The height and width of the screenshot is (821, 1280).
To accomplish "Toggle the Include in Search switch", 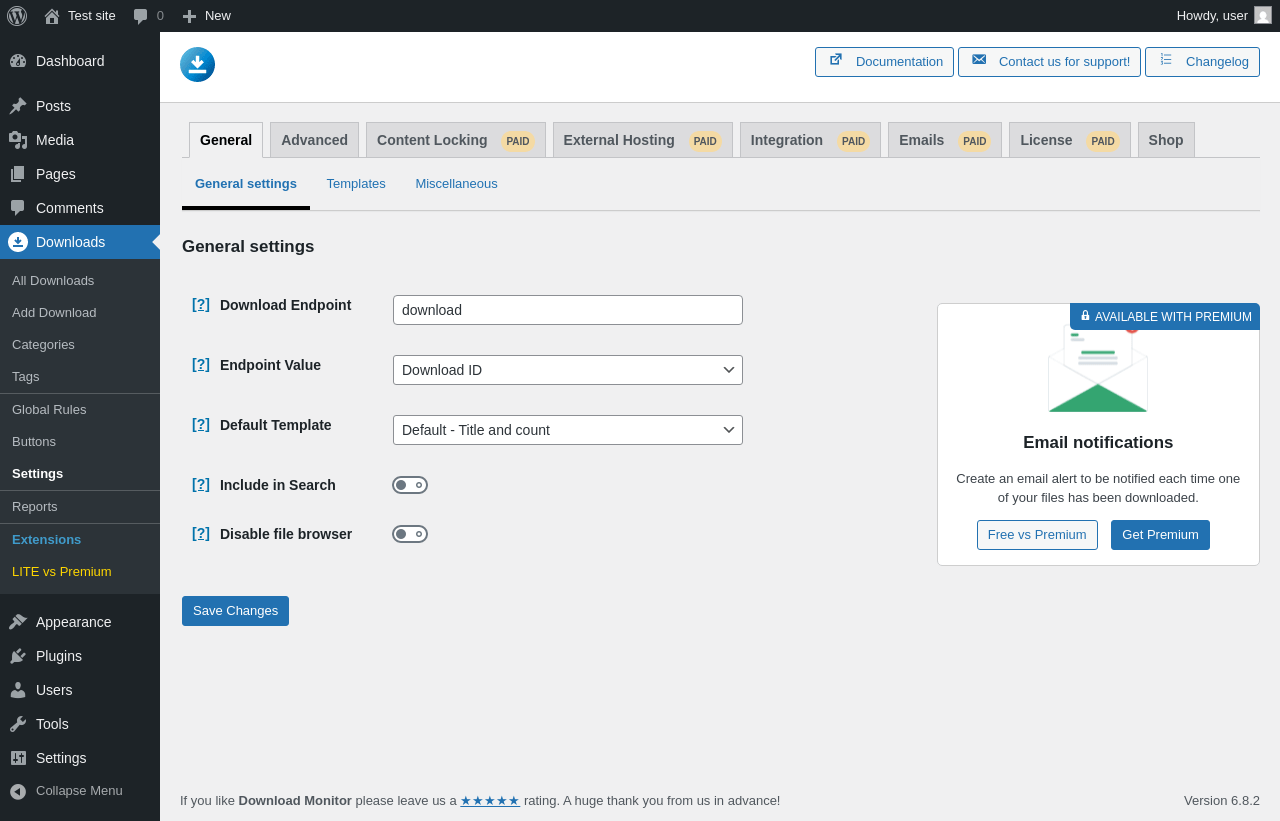I will 410,485.
